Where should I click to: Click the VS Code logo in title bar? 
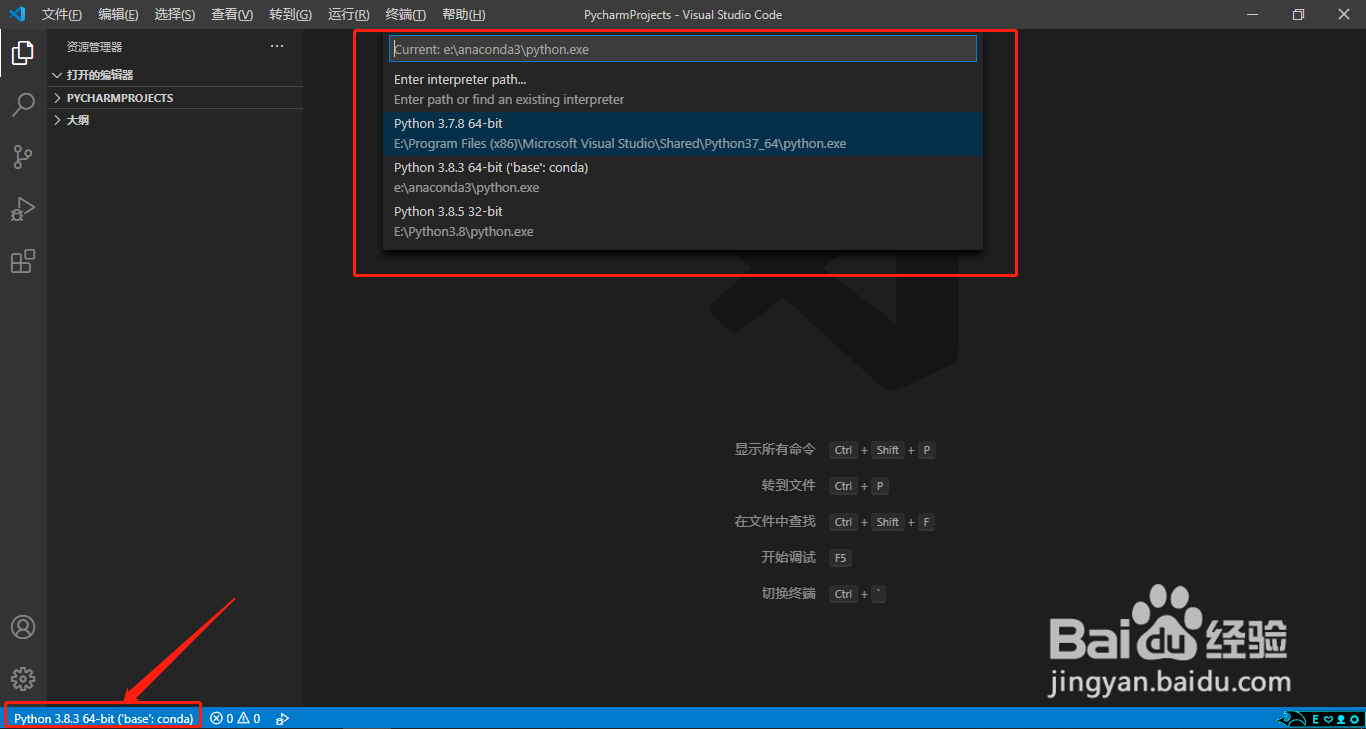pyautogui.click(x=17, y=14)
